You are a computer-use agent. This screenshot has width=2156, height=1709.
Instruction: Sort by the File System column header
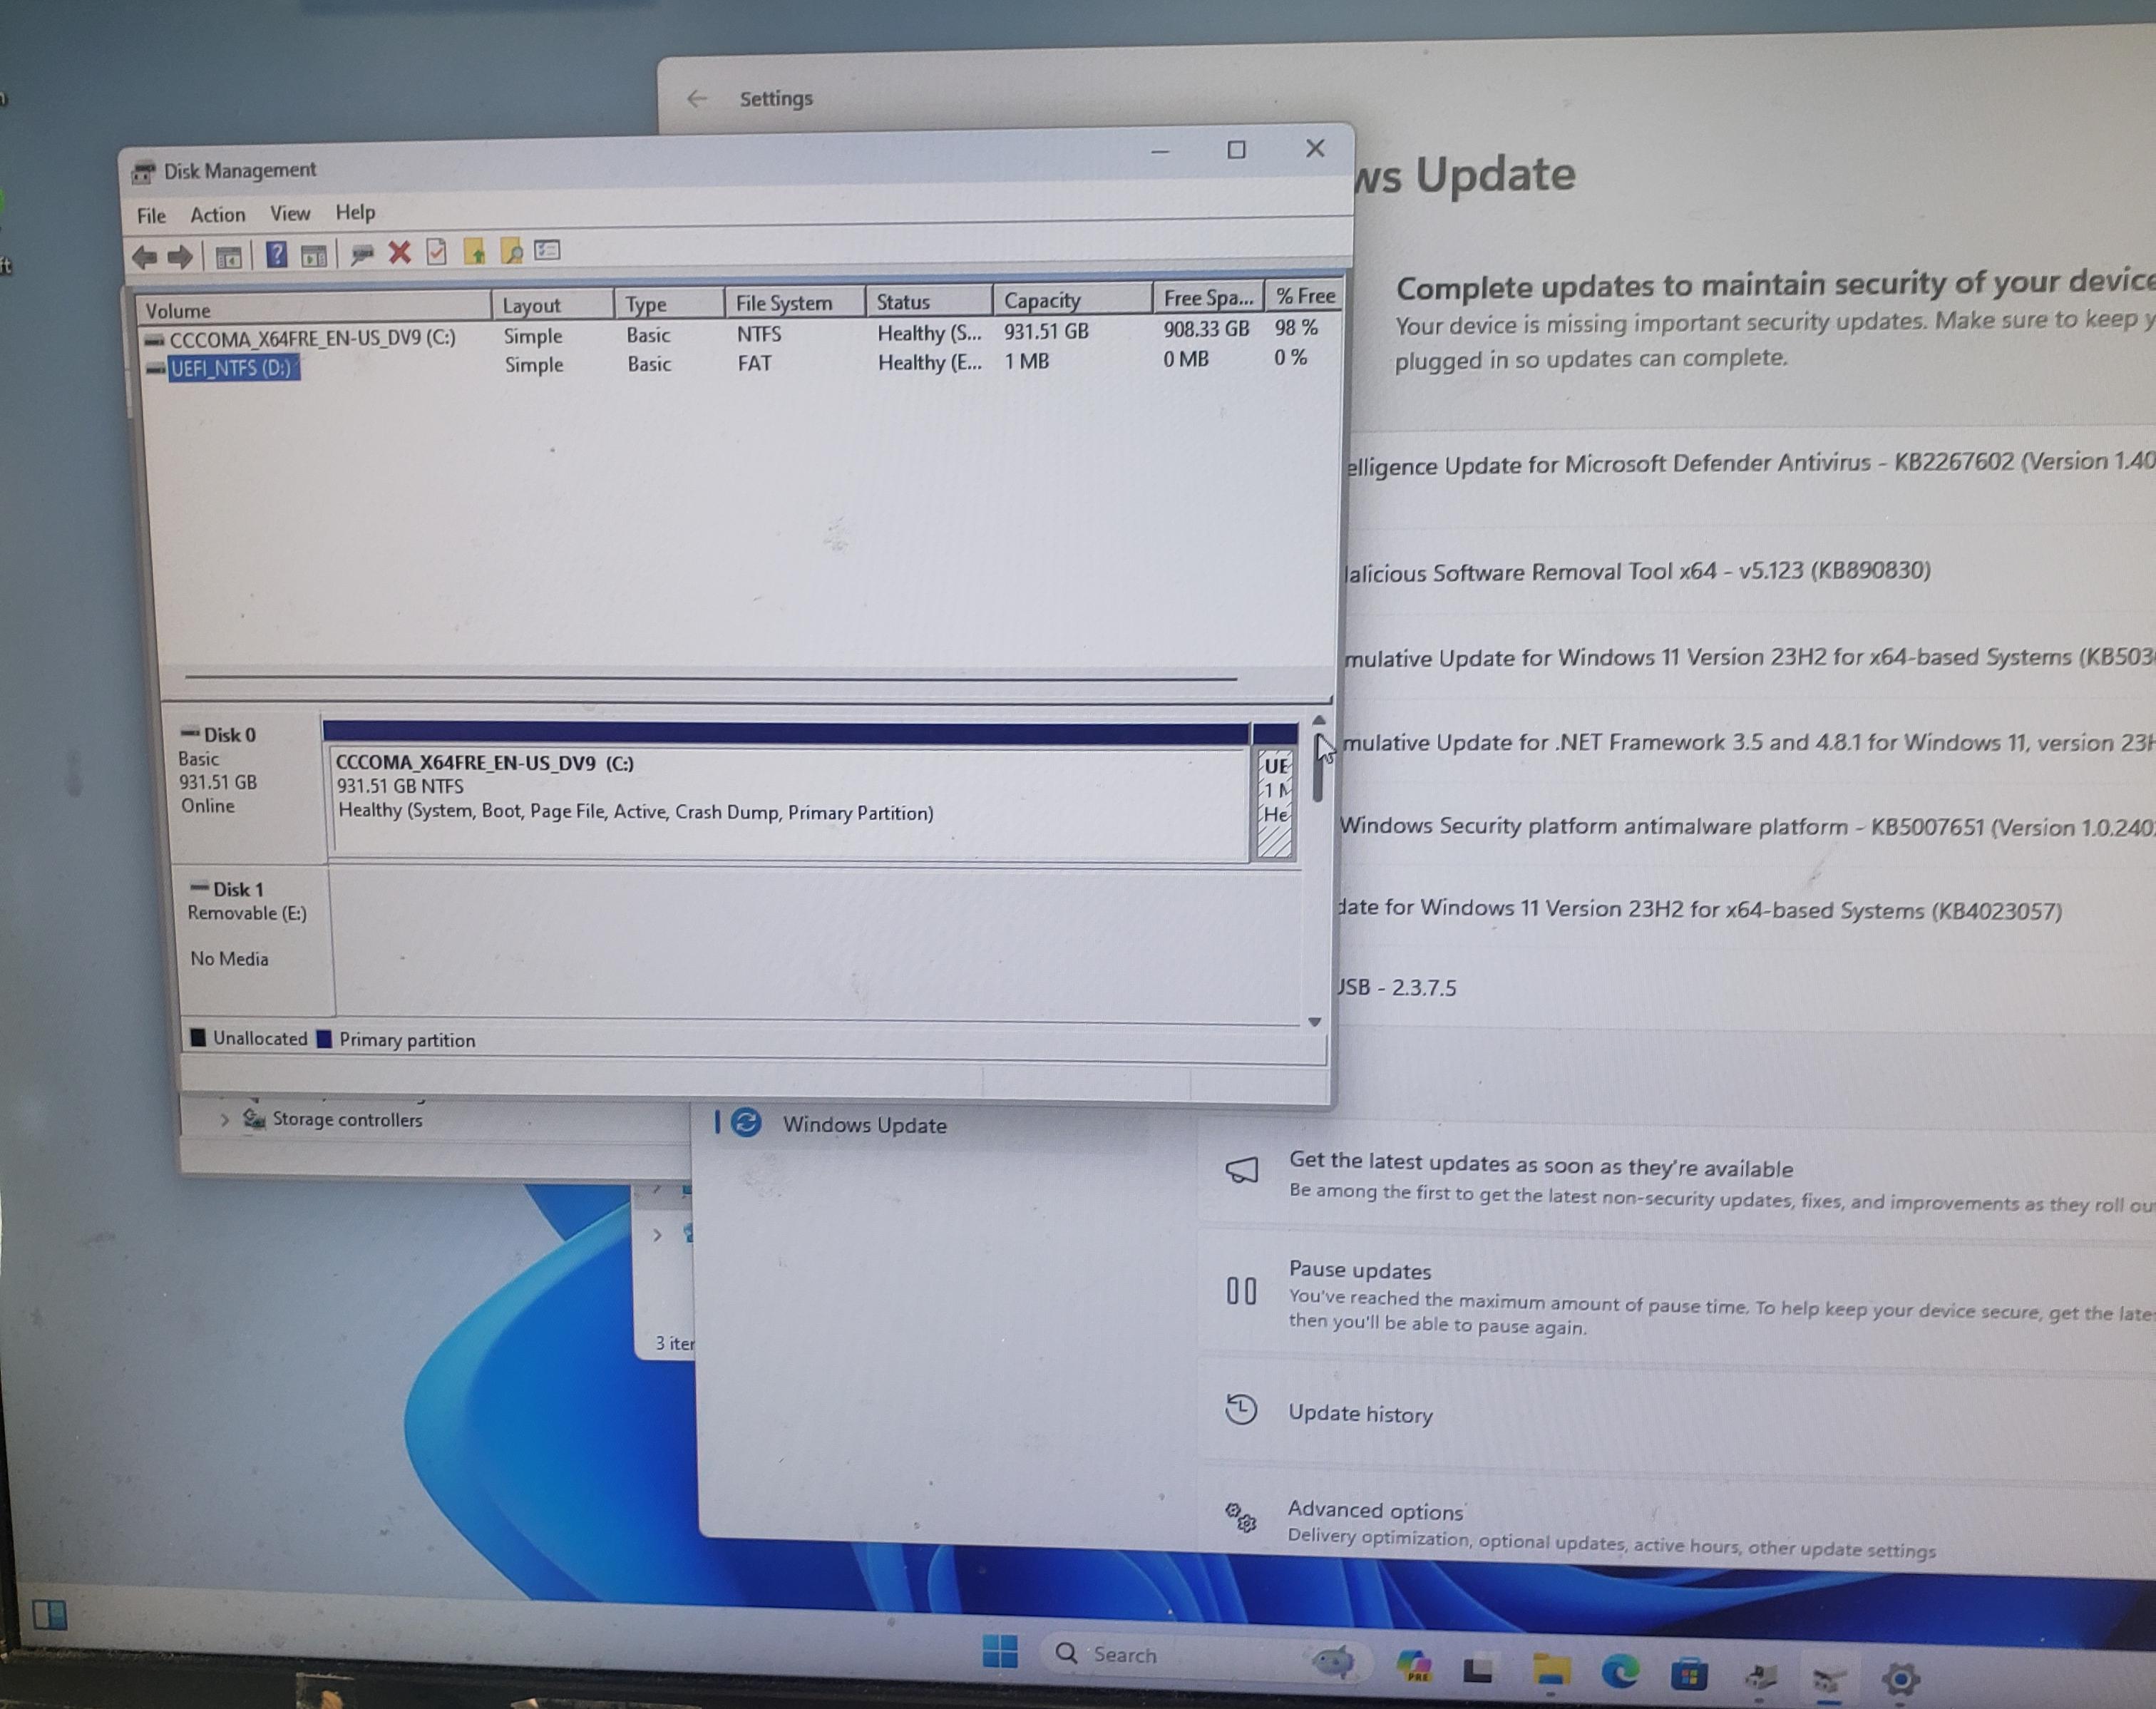(795, 302)
